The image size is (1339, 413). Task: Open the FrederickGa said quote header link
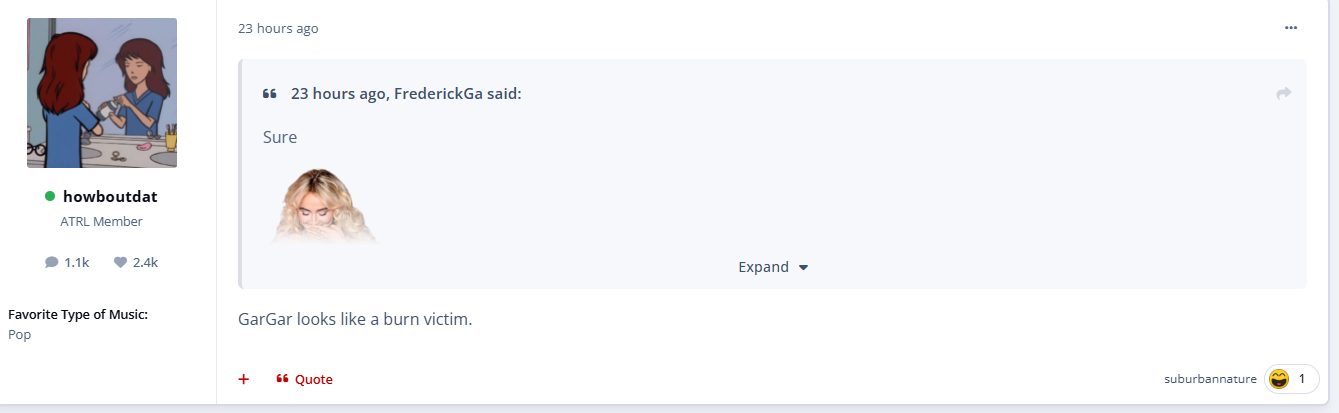406,94
